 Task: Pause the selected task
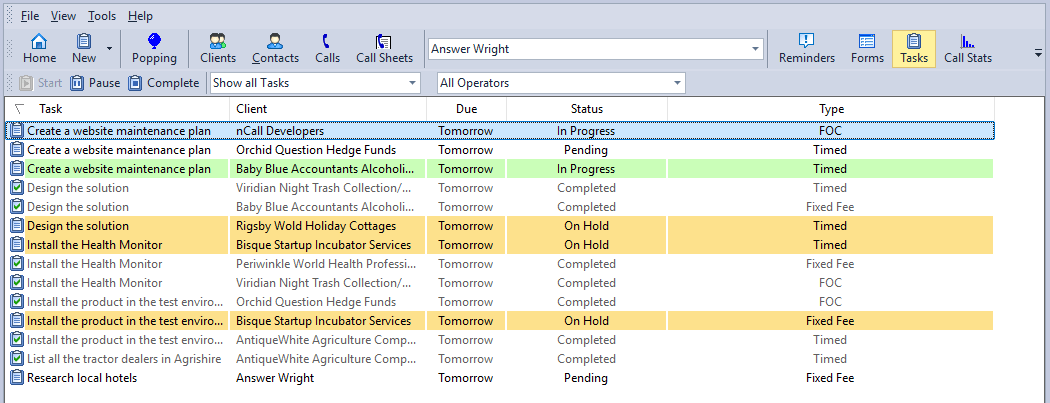point(95,83)
